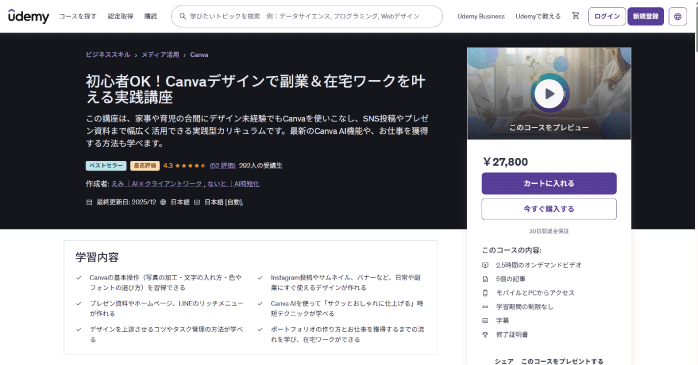Open the 購読 menu item
Screen dimensions: 698x365
pos(150,16)
